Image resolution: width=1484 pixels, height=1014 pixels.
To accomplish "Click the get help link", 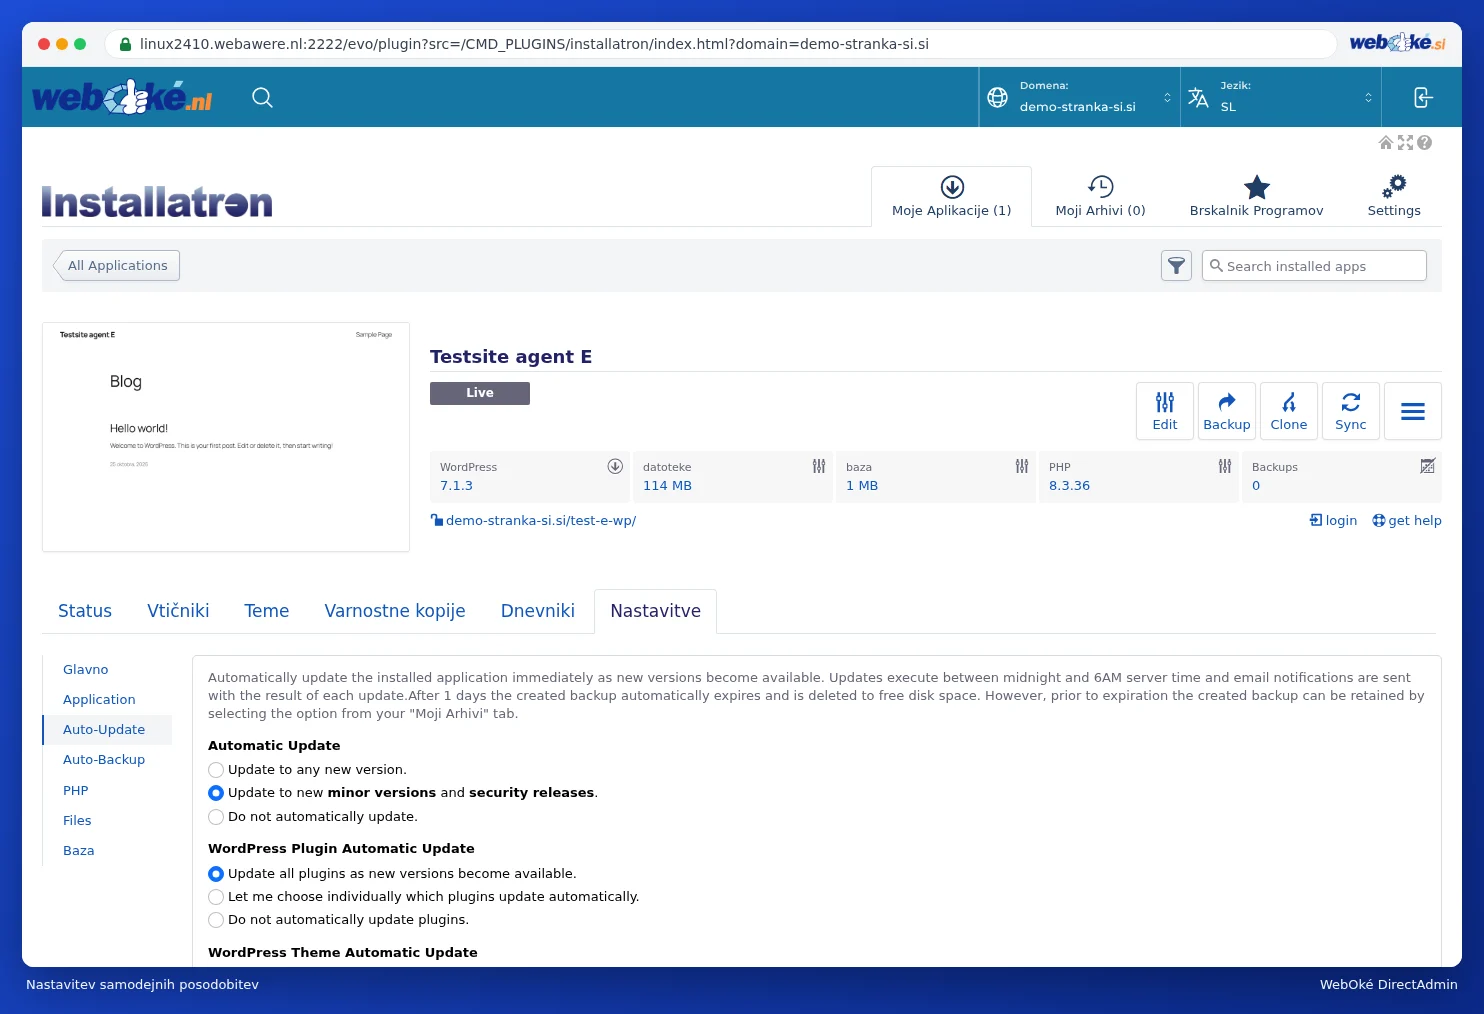I will 1407,520.
